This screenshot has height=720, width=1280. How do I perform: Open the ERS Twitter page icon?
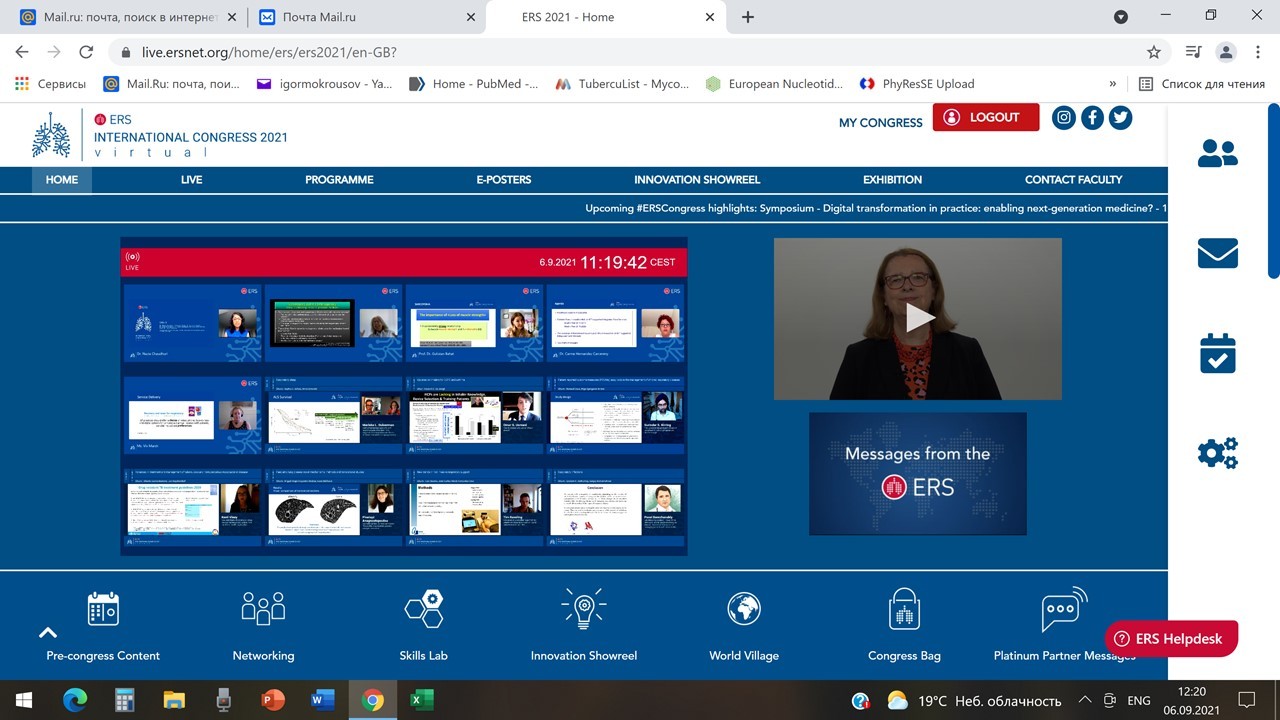1120,118
